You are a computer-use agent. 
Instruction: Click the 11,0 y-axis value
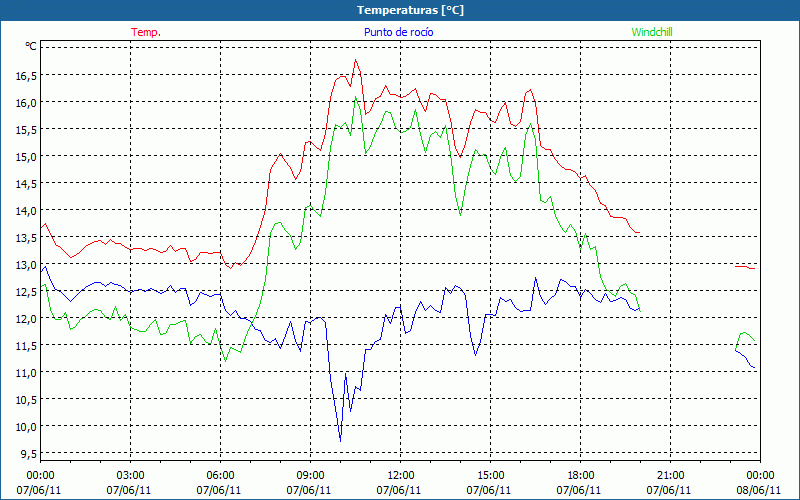coord(26,373)
